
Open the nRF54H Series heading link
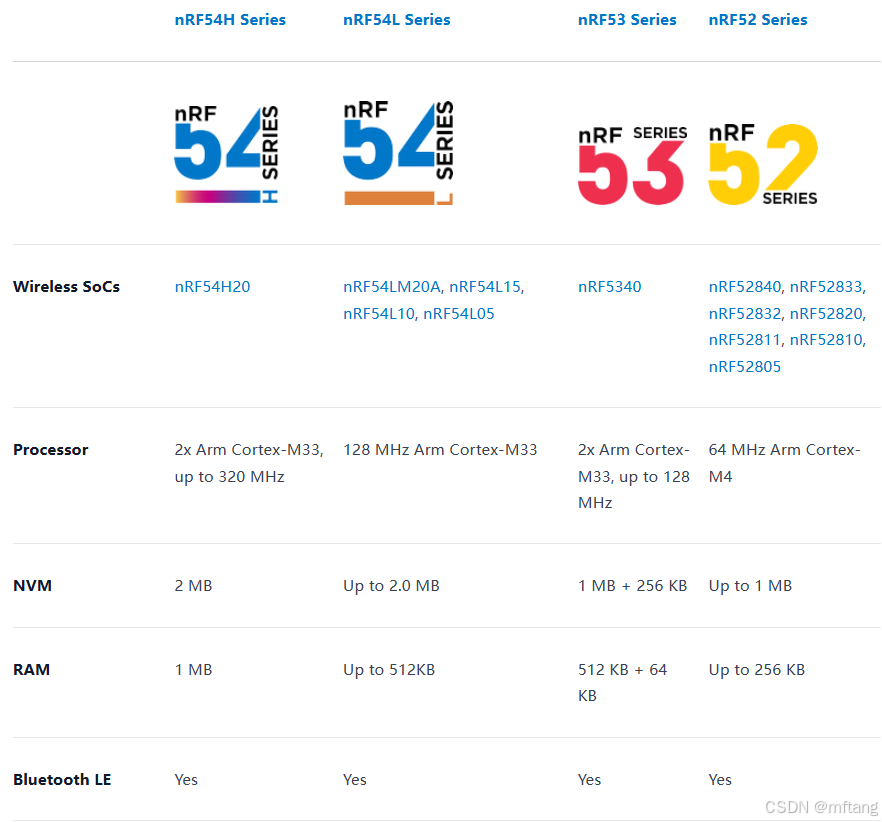(230, 20)
